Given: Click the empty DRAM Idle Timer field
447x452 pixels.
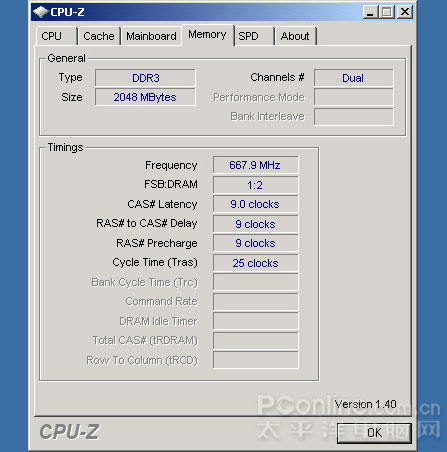Looking at the screenshot, I should tap(256, 321).
